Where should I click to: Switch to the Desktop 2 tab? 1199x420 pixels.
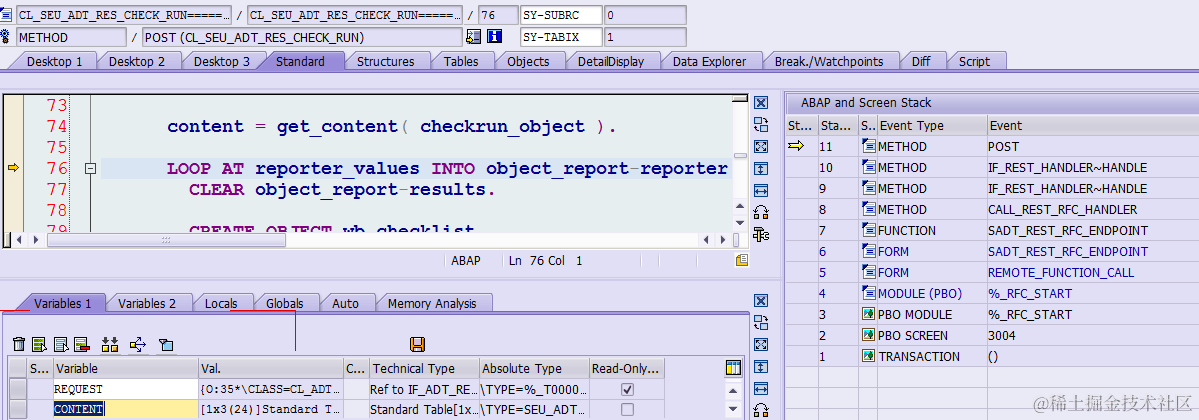pos(137,61)
